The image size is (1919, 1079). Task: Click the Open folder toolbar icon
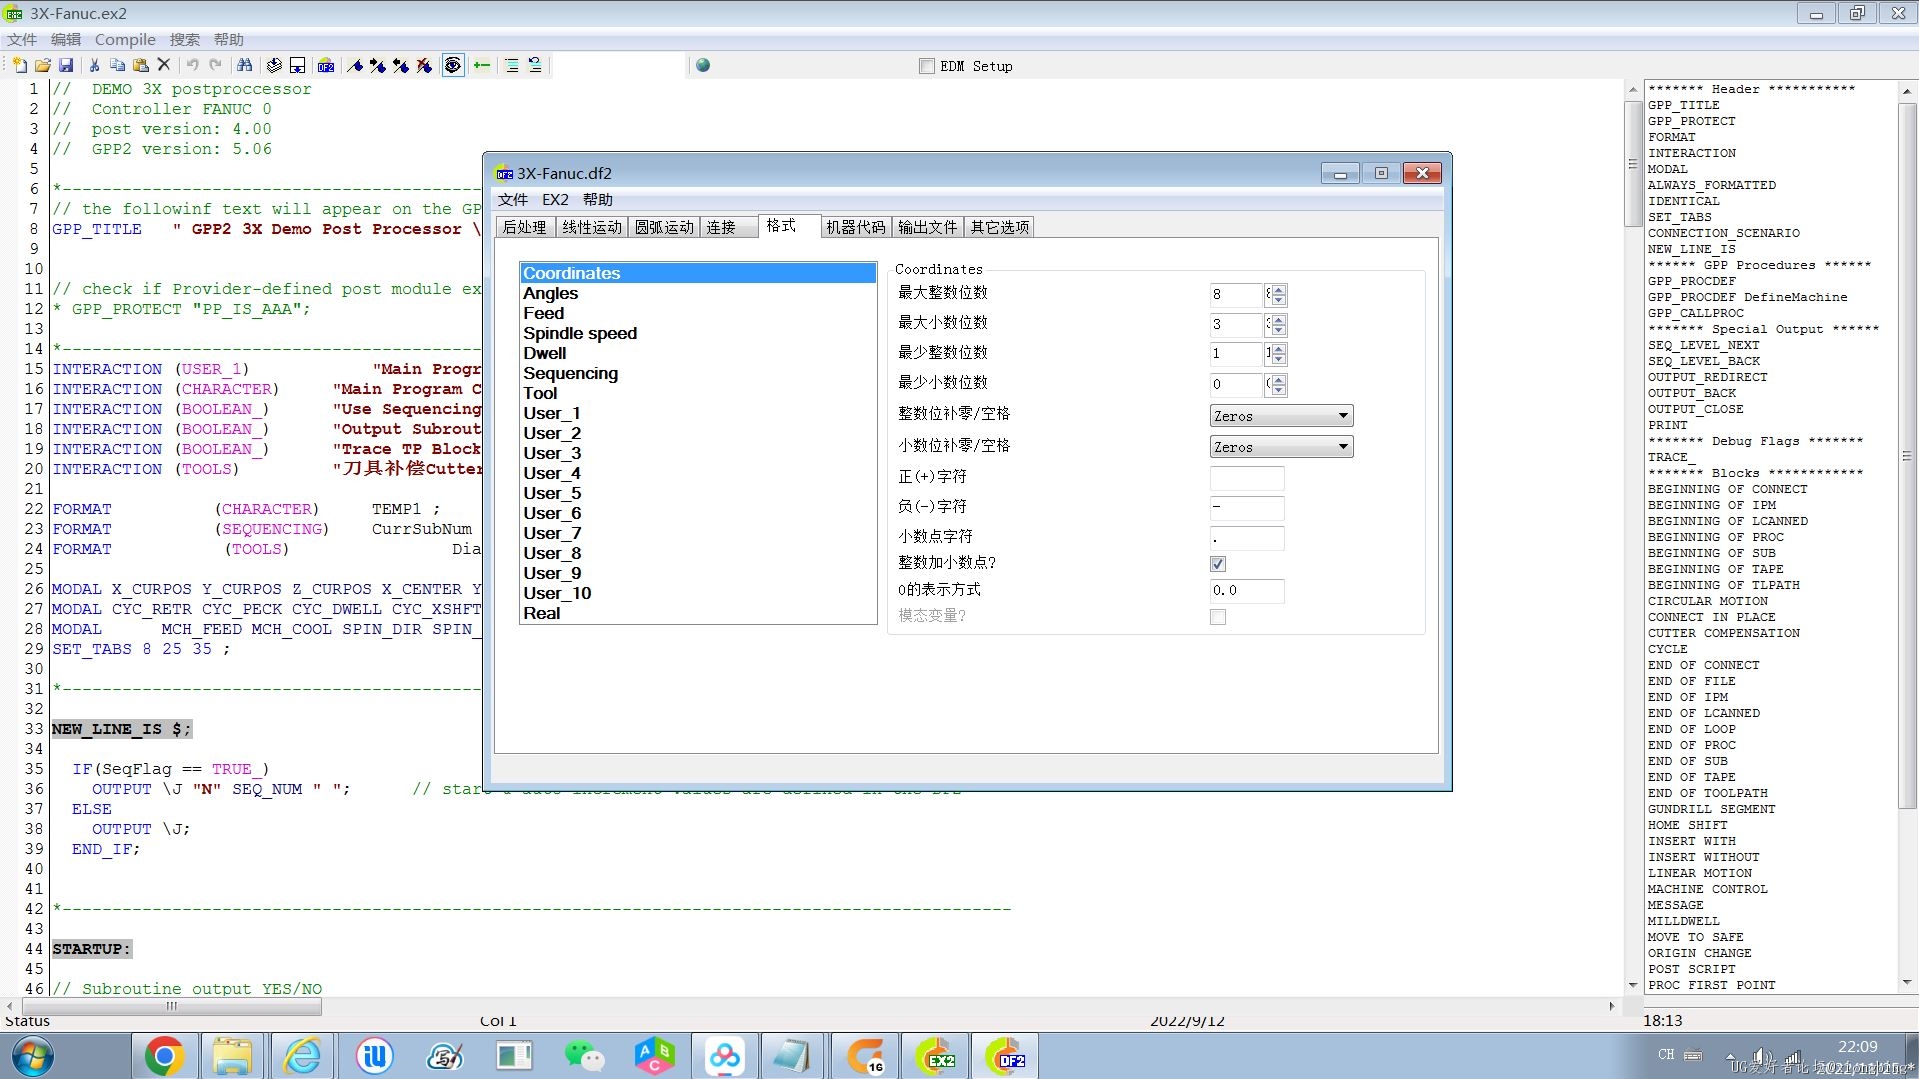(x=42, y=65)
